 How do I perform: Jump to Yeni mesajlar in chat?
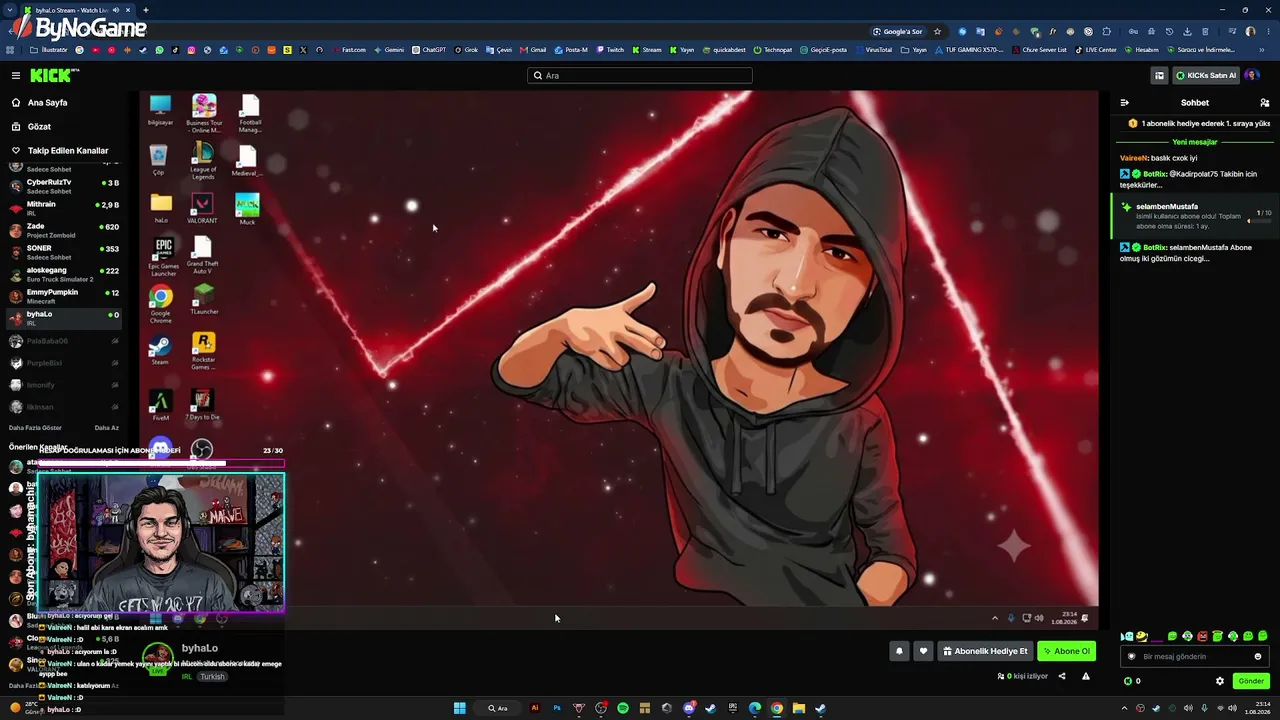[1195, 142]
